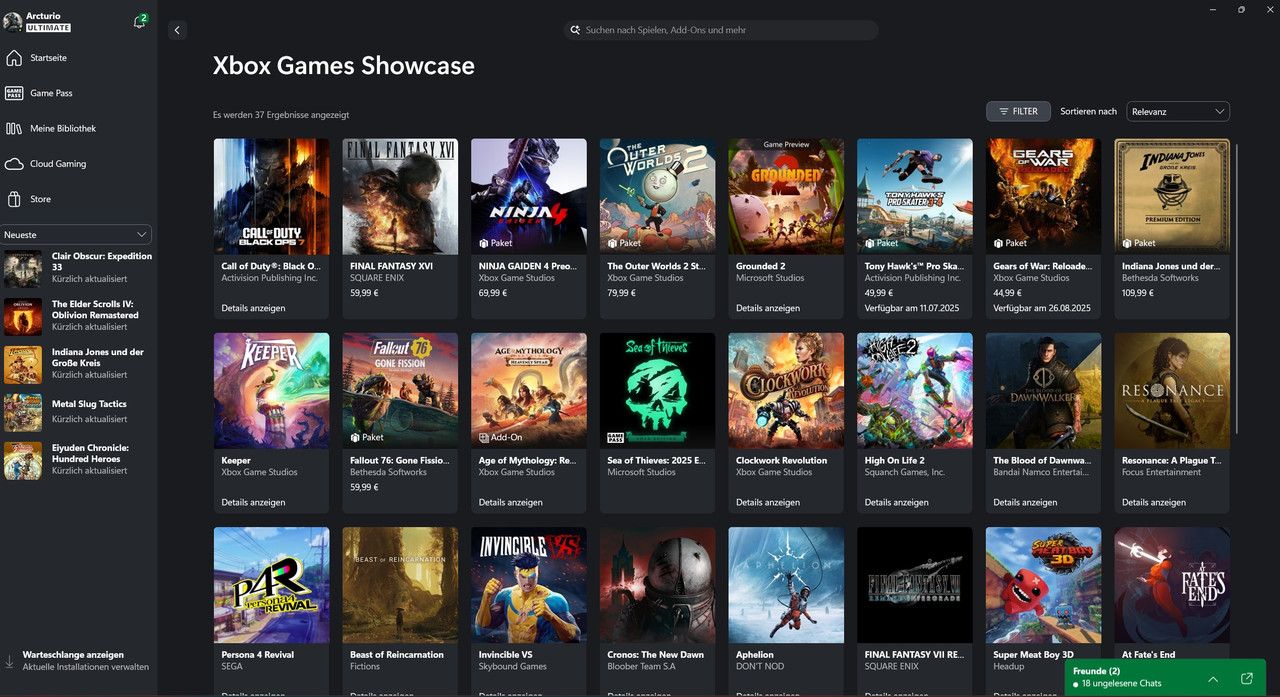Open Age of Mythology add-on cover
The image size is (1280, 697).
(x=529, y=391)
